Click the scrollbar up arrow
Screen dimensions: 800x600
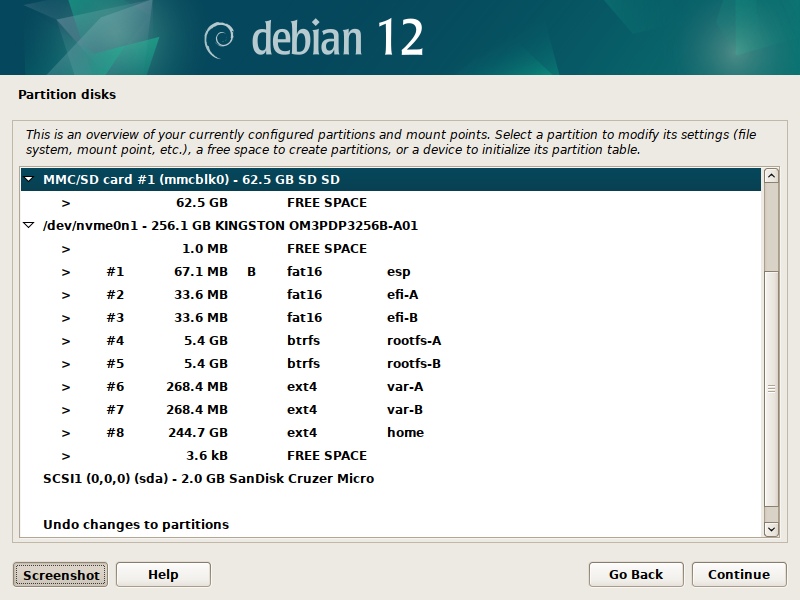tap(771, 176)
